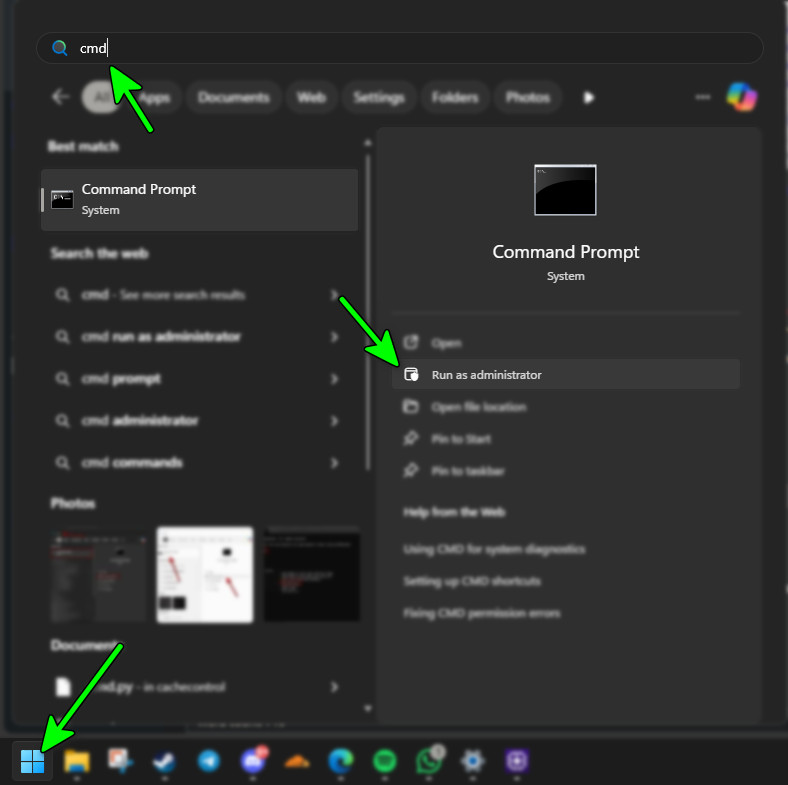Click the Open action icon
Image resolution: width=788 pixels, height=785 pixels.
click(x=411, y=342)
